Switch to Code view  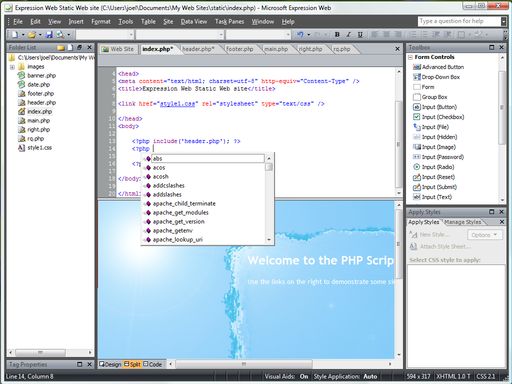coord(152,364)
